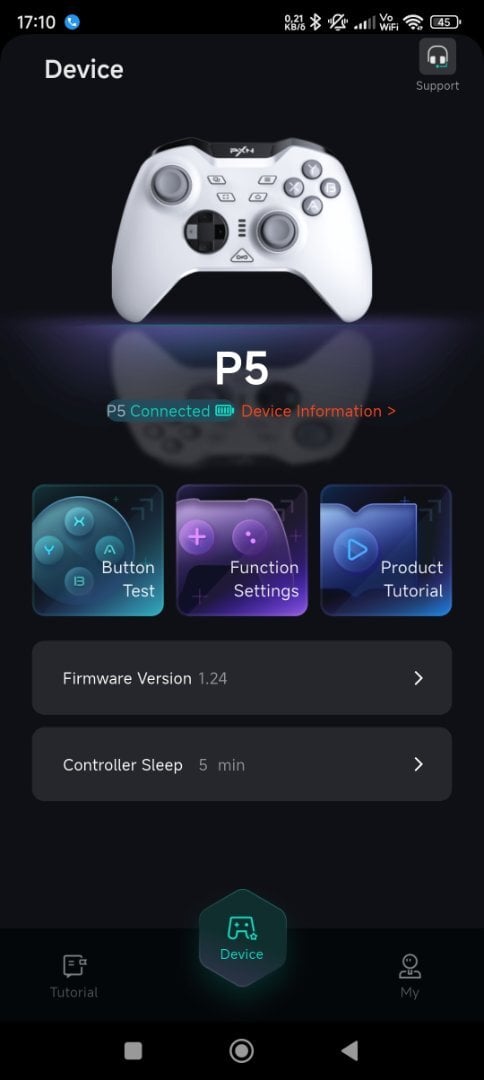This screenshot has height=1080, width=484.
Task: Open the Product Tutorial card
Action: click(x=386, y=550)
